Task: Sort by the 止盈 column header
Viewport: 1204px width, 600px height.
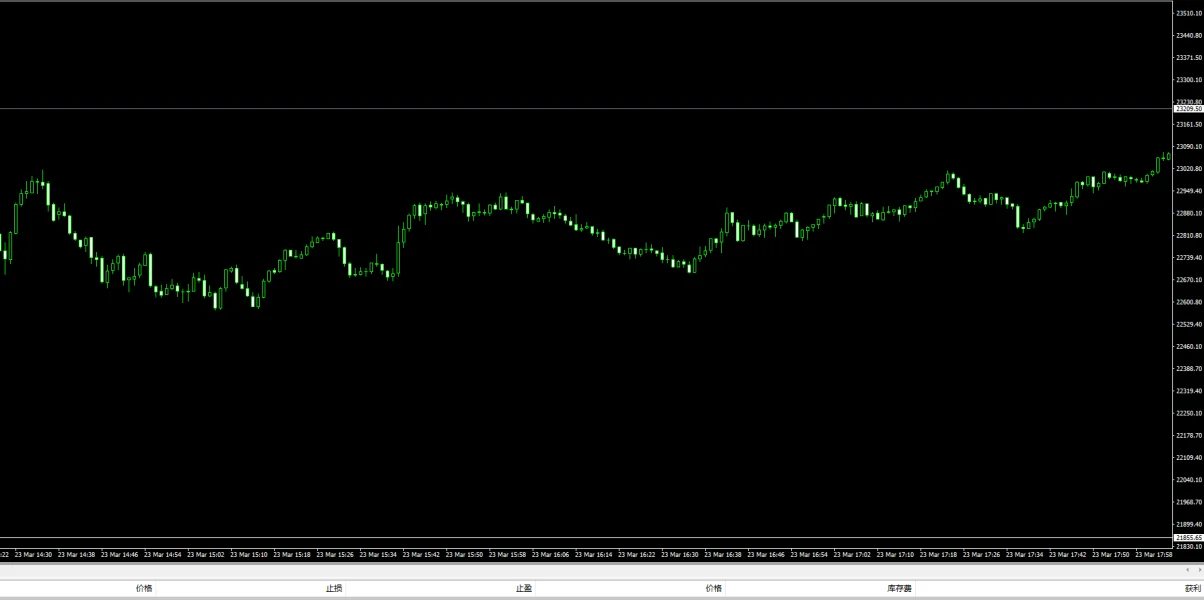Action: pyautogui.click(x=524, y=588)
